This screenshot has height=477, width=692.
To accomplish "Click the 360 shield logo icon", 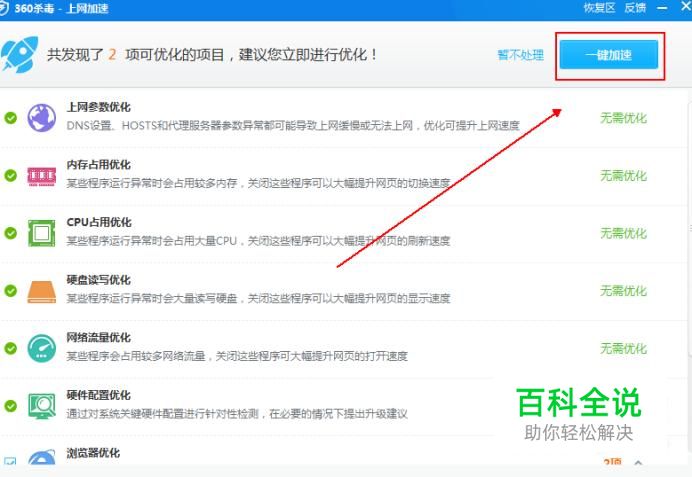I will pos(4,8).
